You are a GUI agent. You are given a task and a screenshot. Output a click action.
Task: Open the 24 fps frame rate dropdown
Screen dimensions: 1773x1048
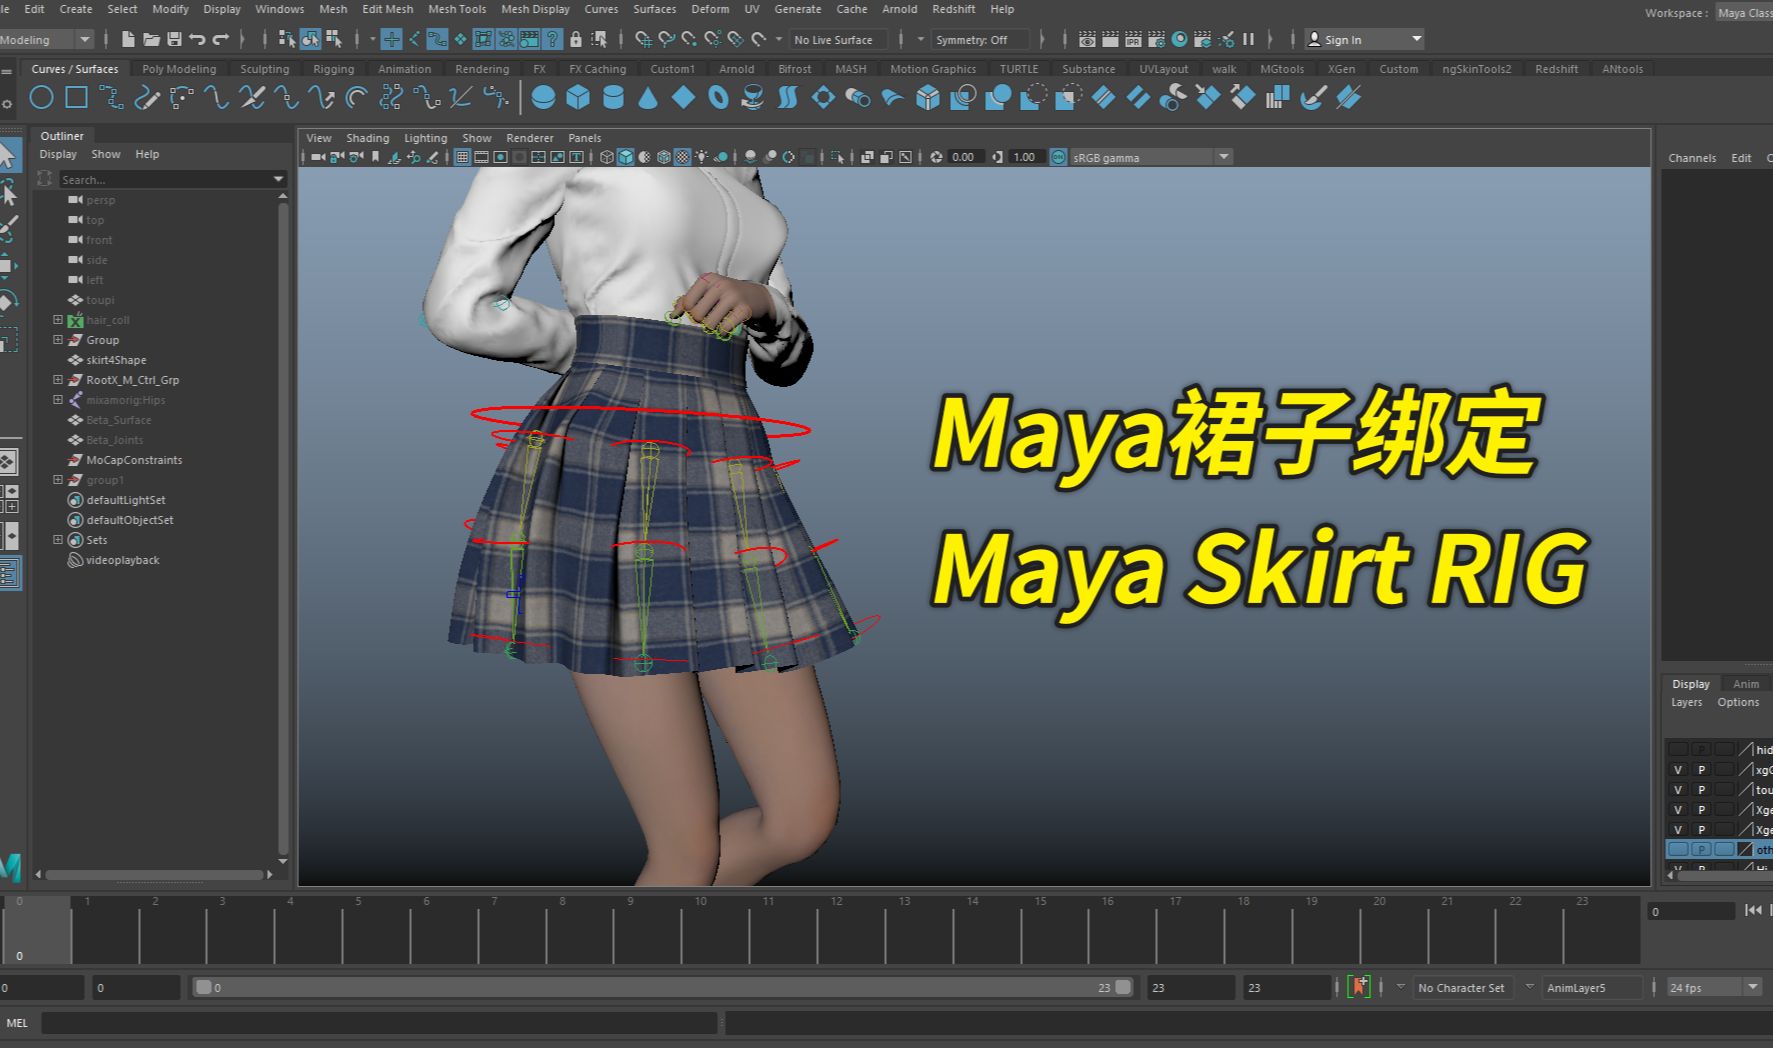[x=1752, y=987]
